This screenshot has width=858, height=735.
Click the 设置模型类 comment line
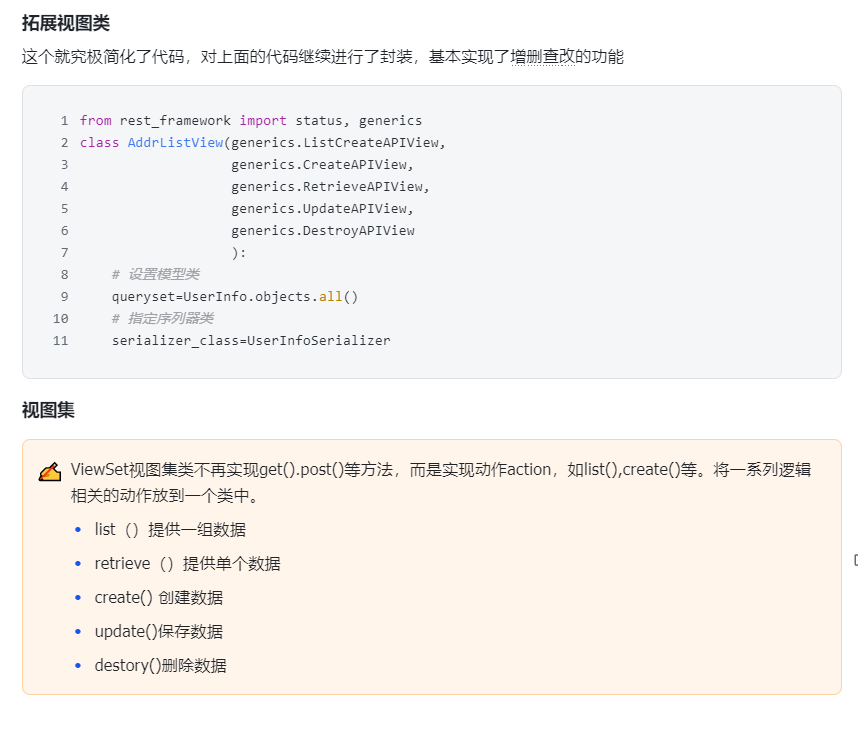(x=156, y=274)
